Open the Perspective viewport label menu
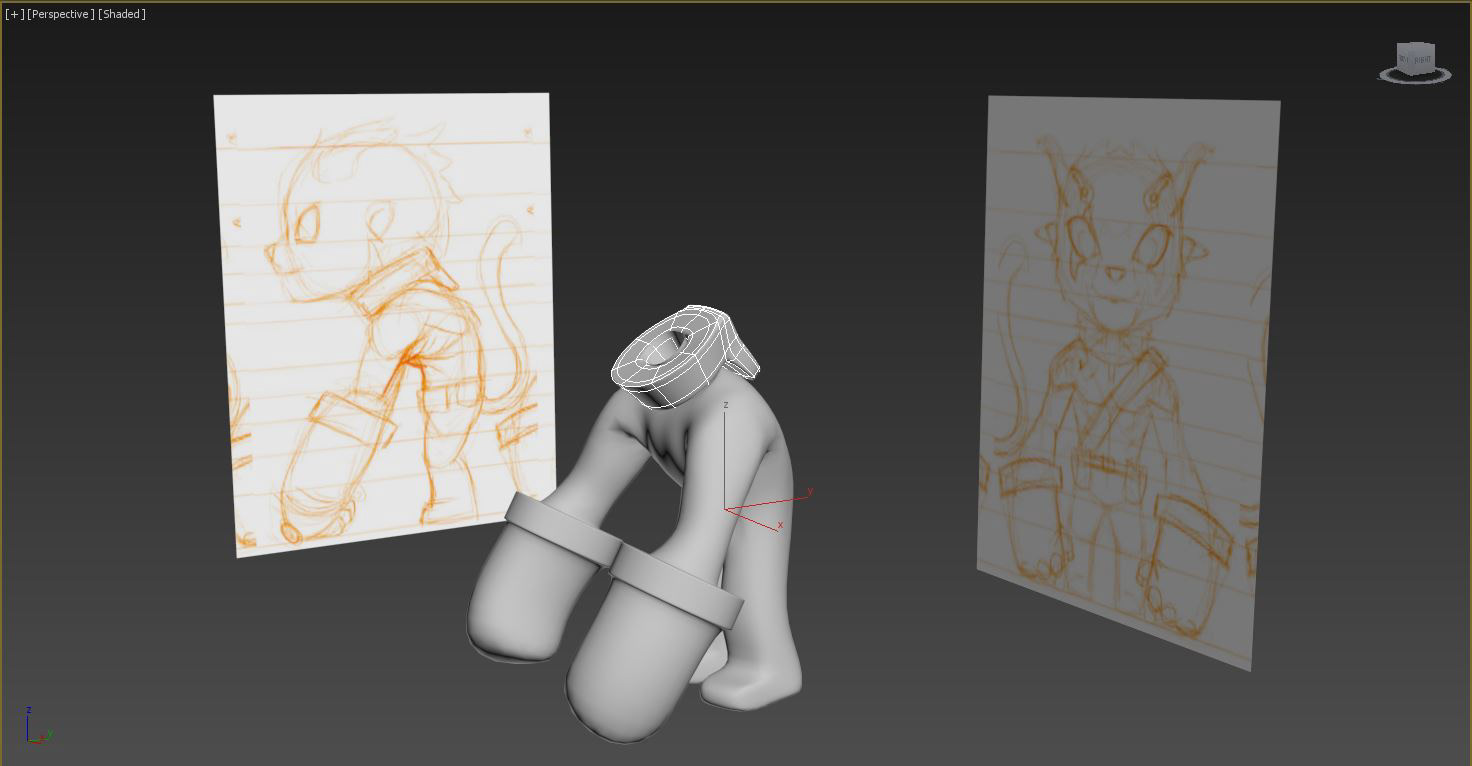This screenshot has height=766, width=1472. pos(61,14)
